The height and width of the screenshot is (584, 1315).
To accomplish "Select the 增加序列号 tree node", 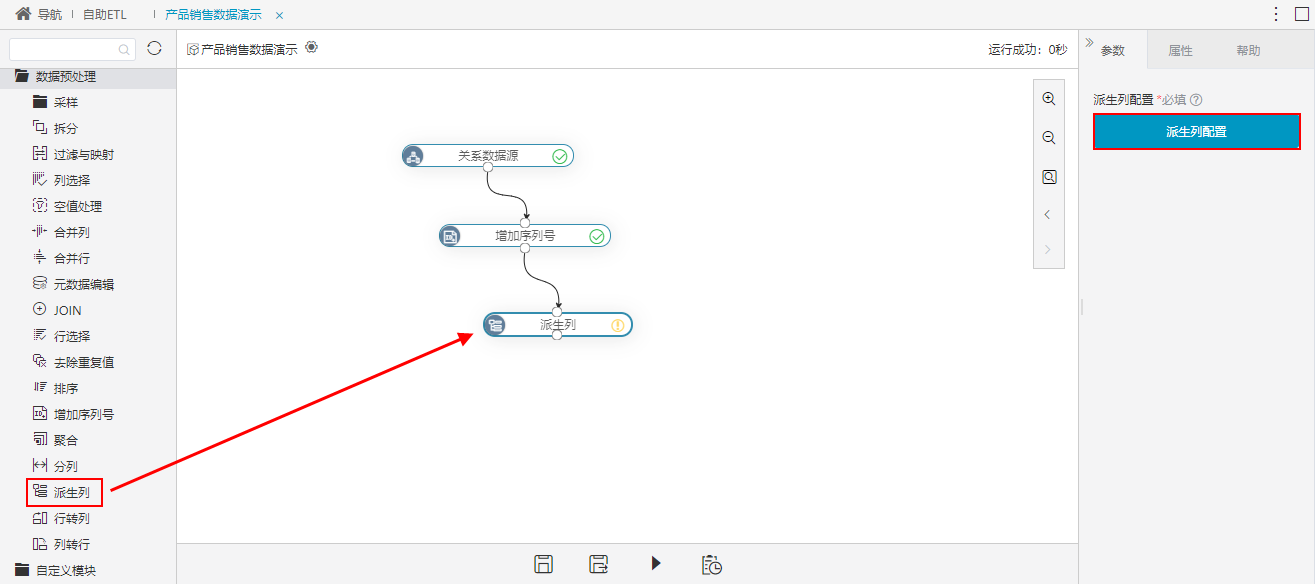I will point(73,414).
